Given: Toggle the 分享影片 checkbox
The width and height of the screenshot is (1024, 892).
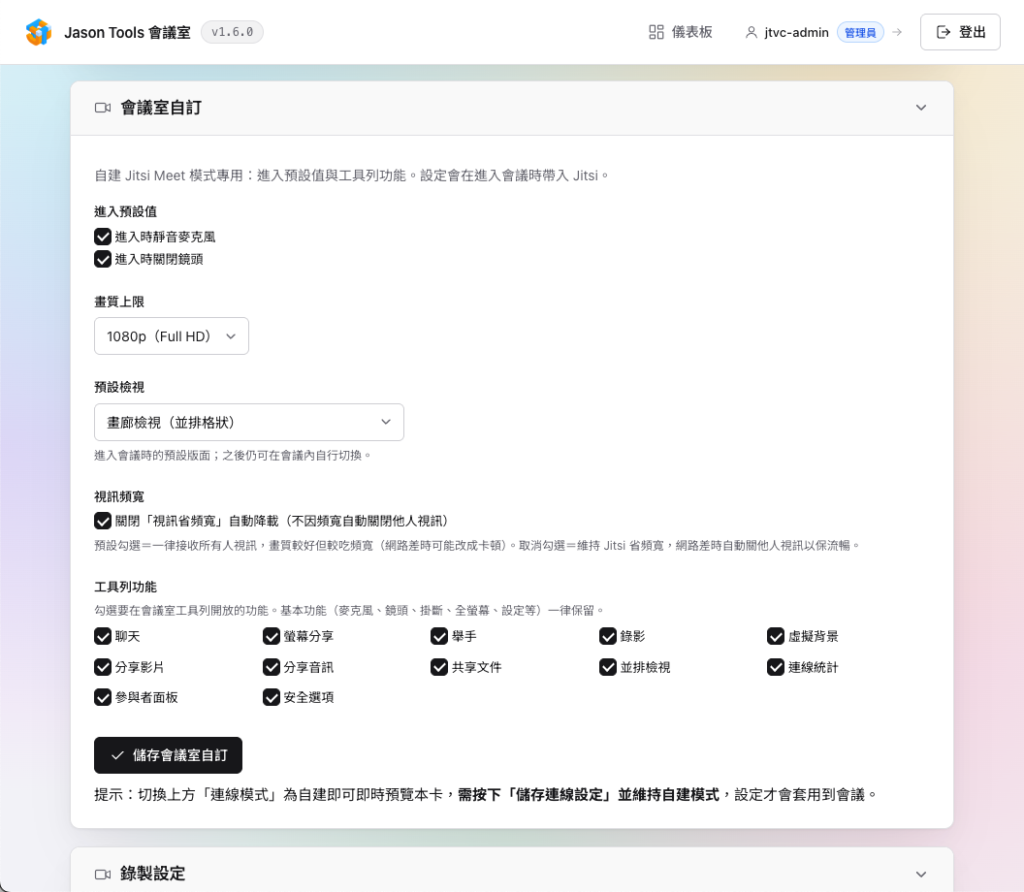Looking at the screenshot, I should [103, 667].
